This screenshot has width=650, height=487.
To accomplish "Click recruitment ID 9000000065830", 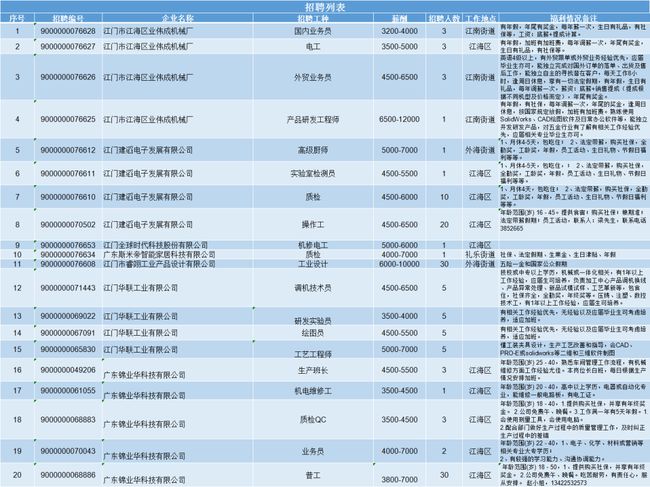I will tap(68, 349).
